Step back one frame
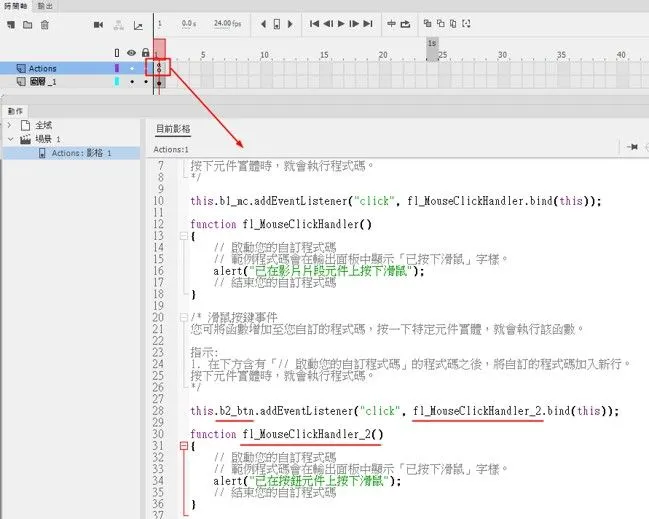The height and width of the screenshot is (519, 649). click(x=328, y=24)
